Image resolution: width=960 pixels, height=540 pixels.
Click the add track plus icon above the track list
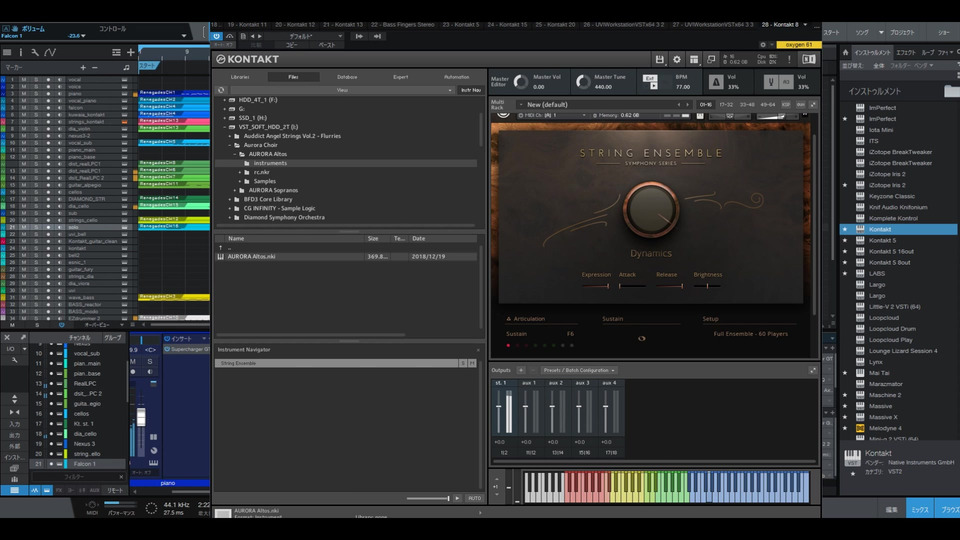pos(130,52)
